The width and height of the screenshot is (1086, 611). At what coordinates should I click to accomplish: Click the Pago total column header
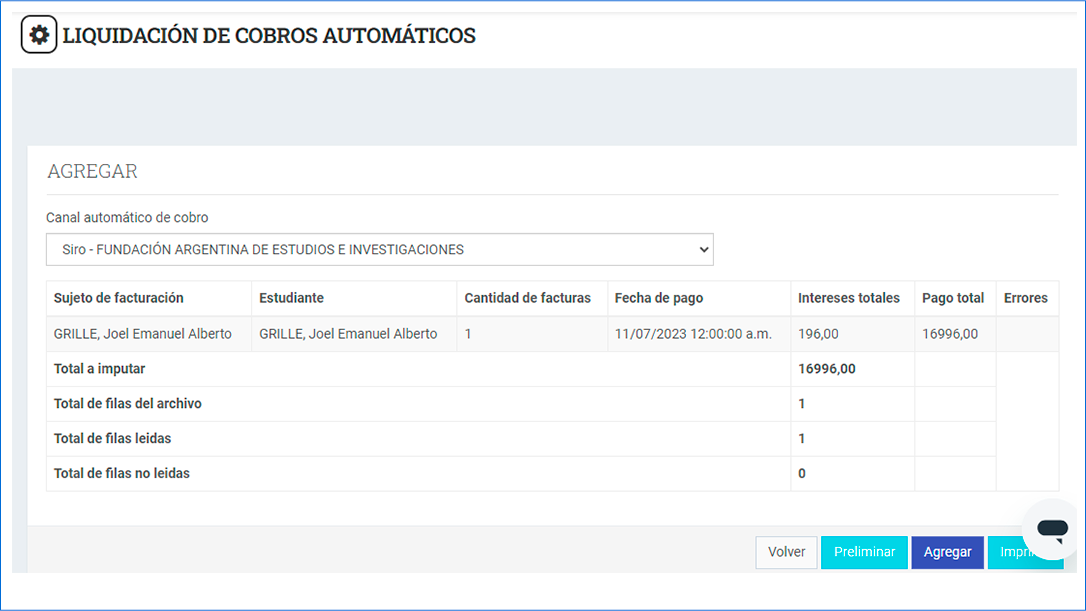click(953, 298)
